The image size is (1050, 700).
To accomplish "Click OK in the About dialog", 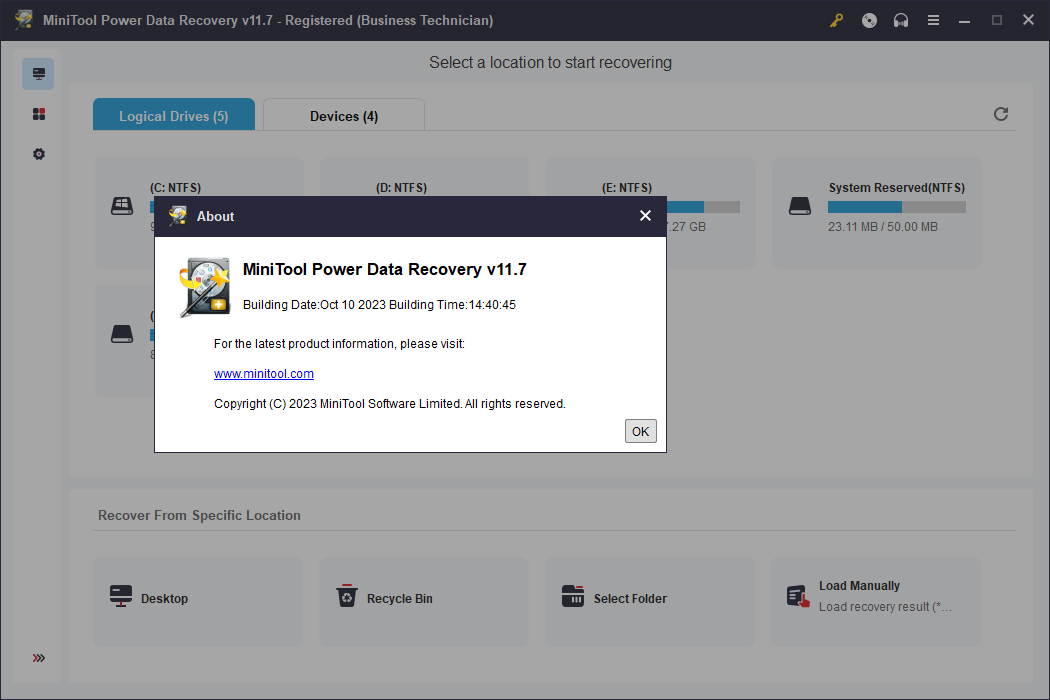I will 640,431.
